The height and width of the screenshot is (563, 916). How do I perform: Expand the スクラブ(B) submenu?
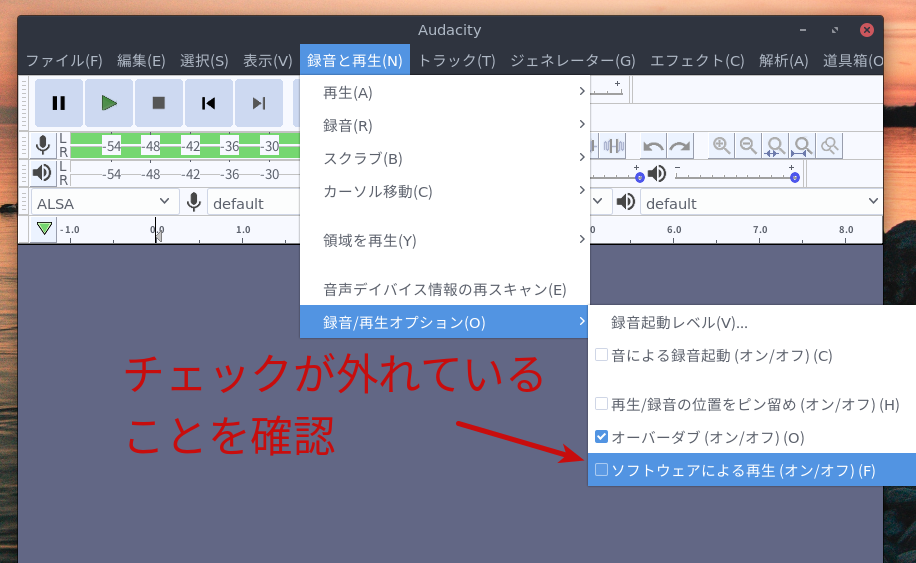pos(445,158)
